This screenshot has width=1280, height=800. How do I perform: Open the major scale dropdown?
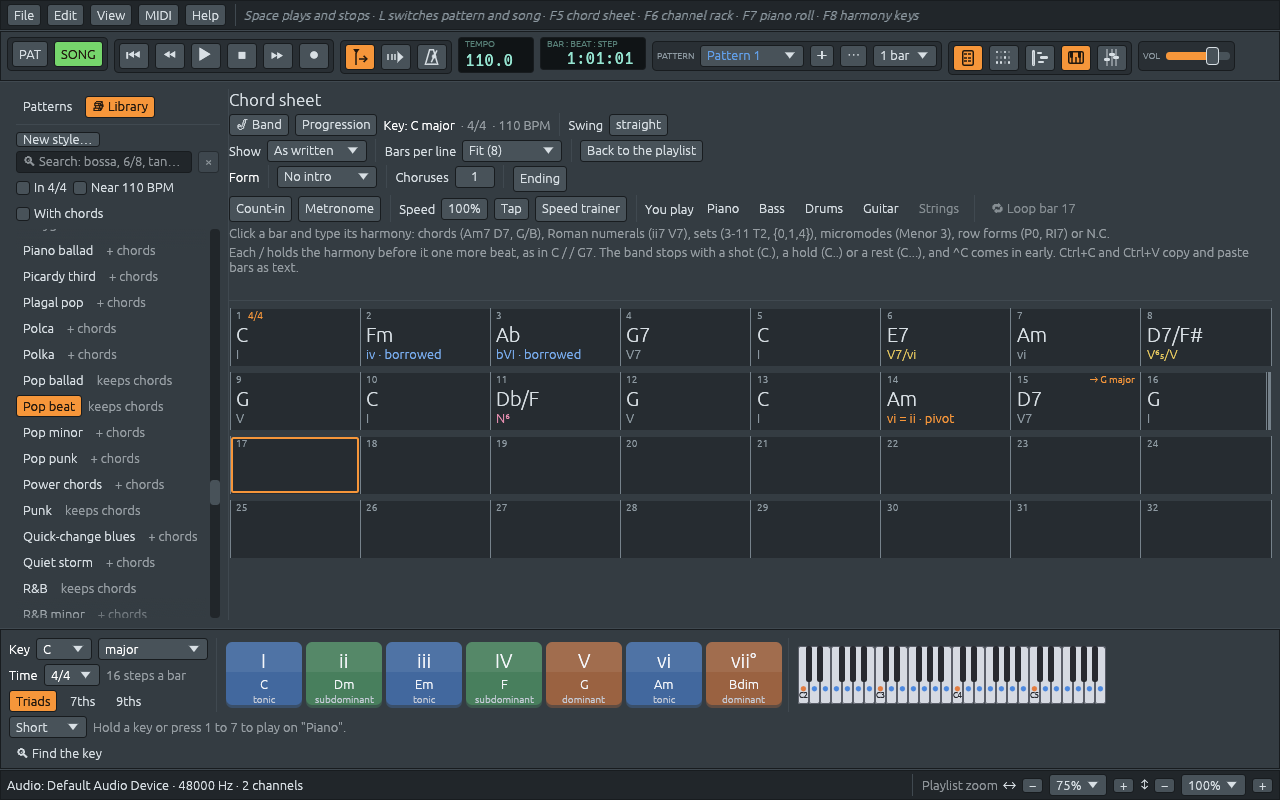click(x=153, y=649)
